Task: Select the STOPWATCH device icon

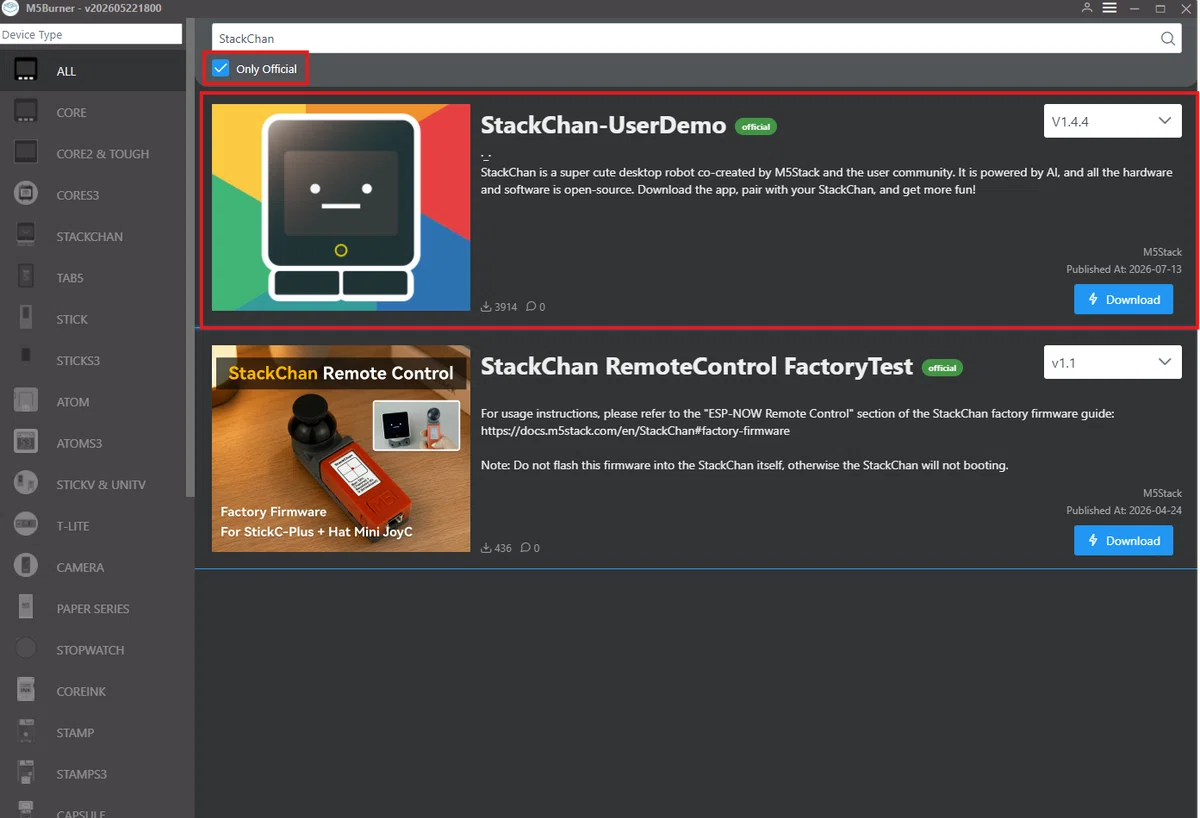Action: [x=26, y=649]
